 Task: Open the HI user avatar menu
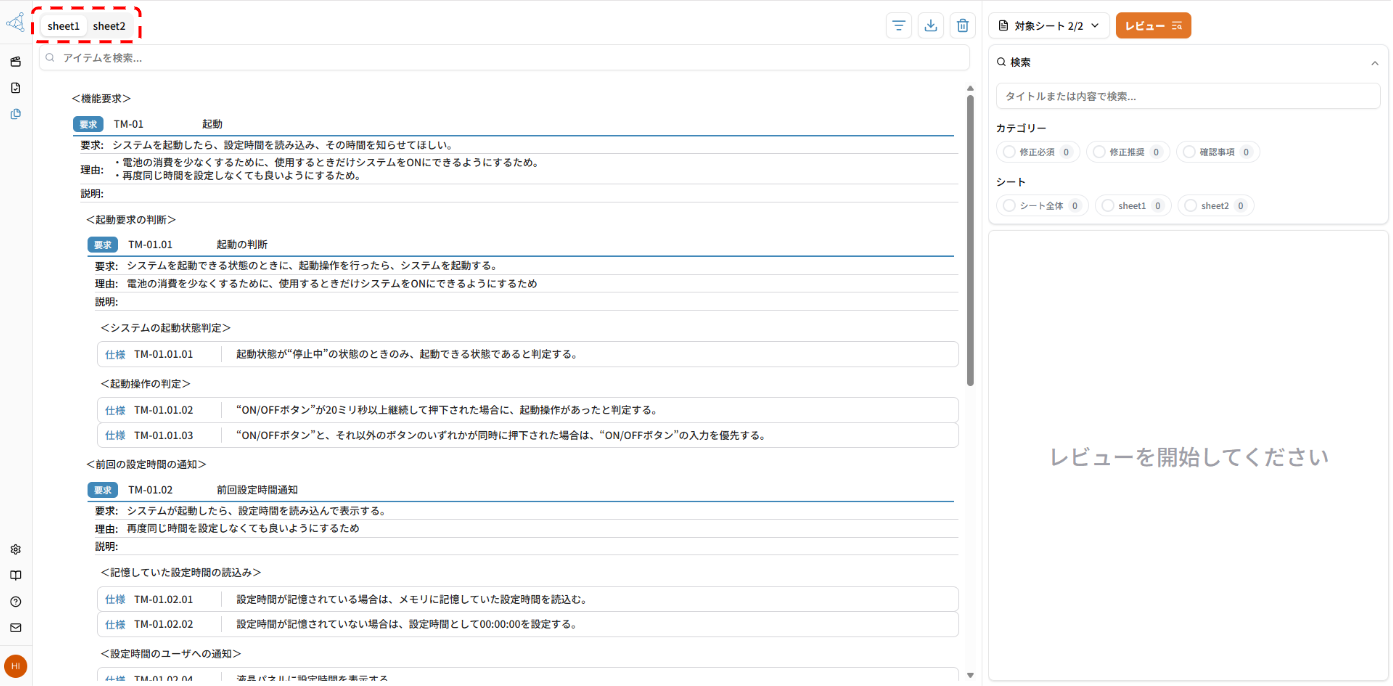(16, 666)
